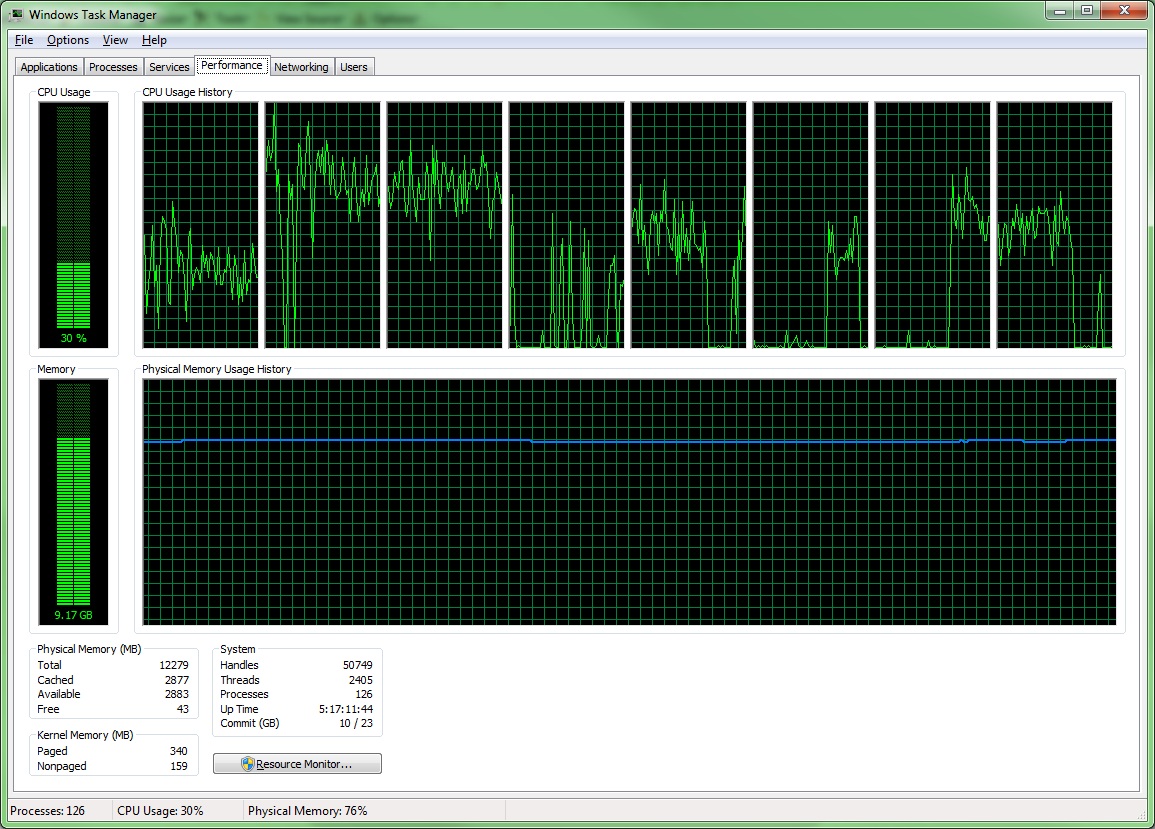Open the Options menu

(x=68, y=40)
